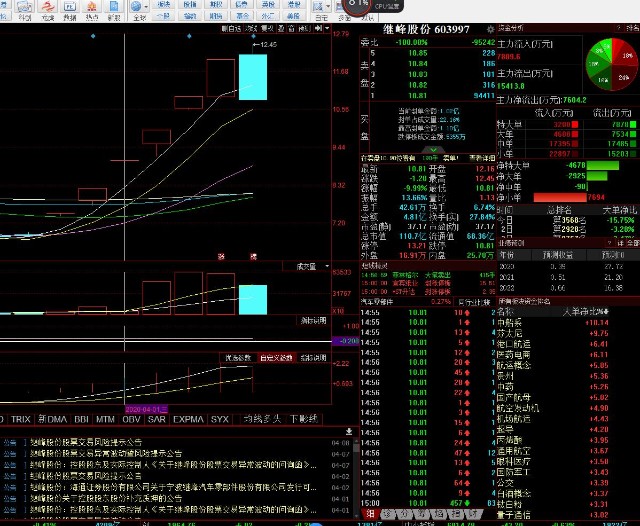This screenshot has width=640, height=526.
Task: Switch to the SYX indicator tab
Action: pos(220,419)
